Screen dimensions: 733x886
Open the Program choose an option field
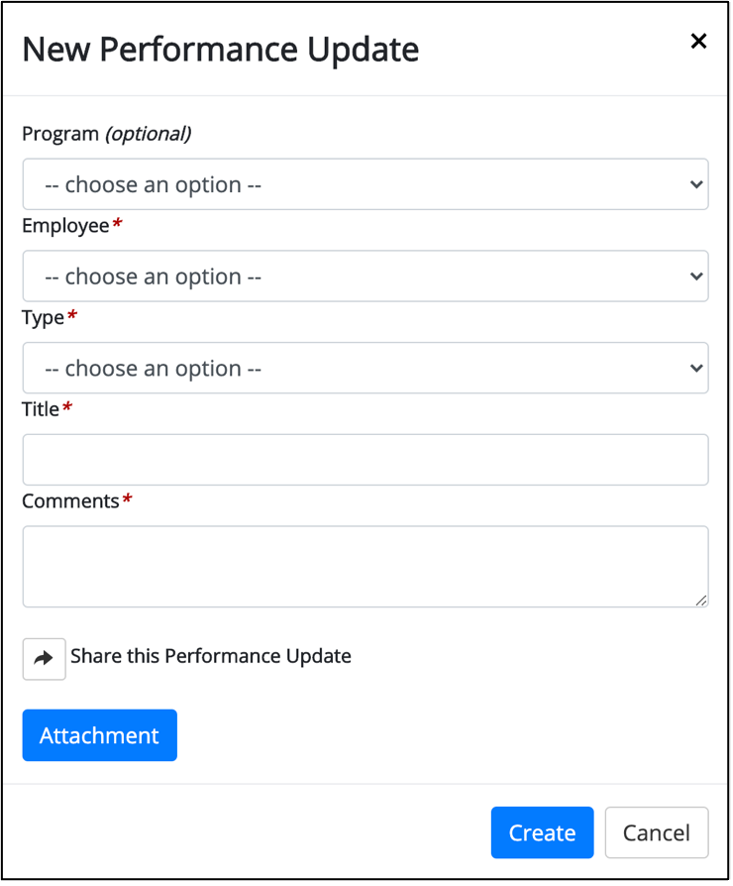[365, 184]
